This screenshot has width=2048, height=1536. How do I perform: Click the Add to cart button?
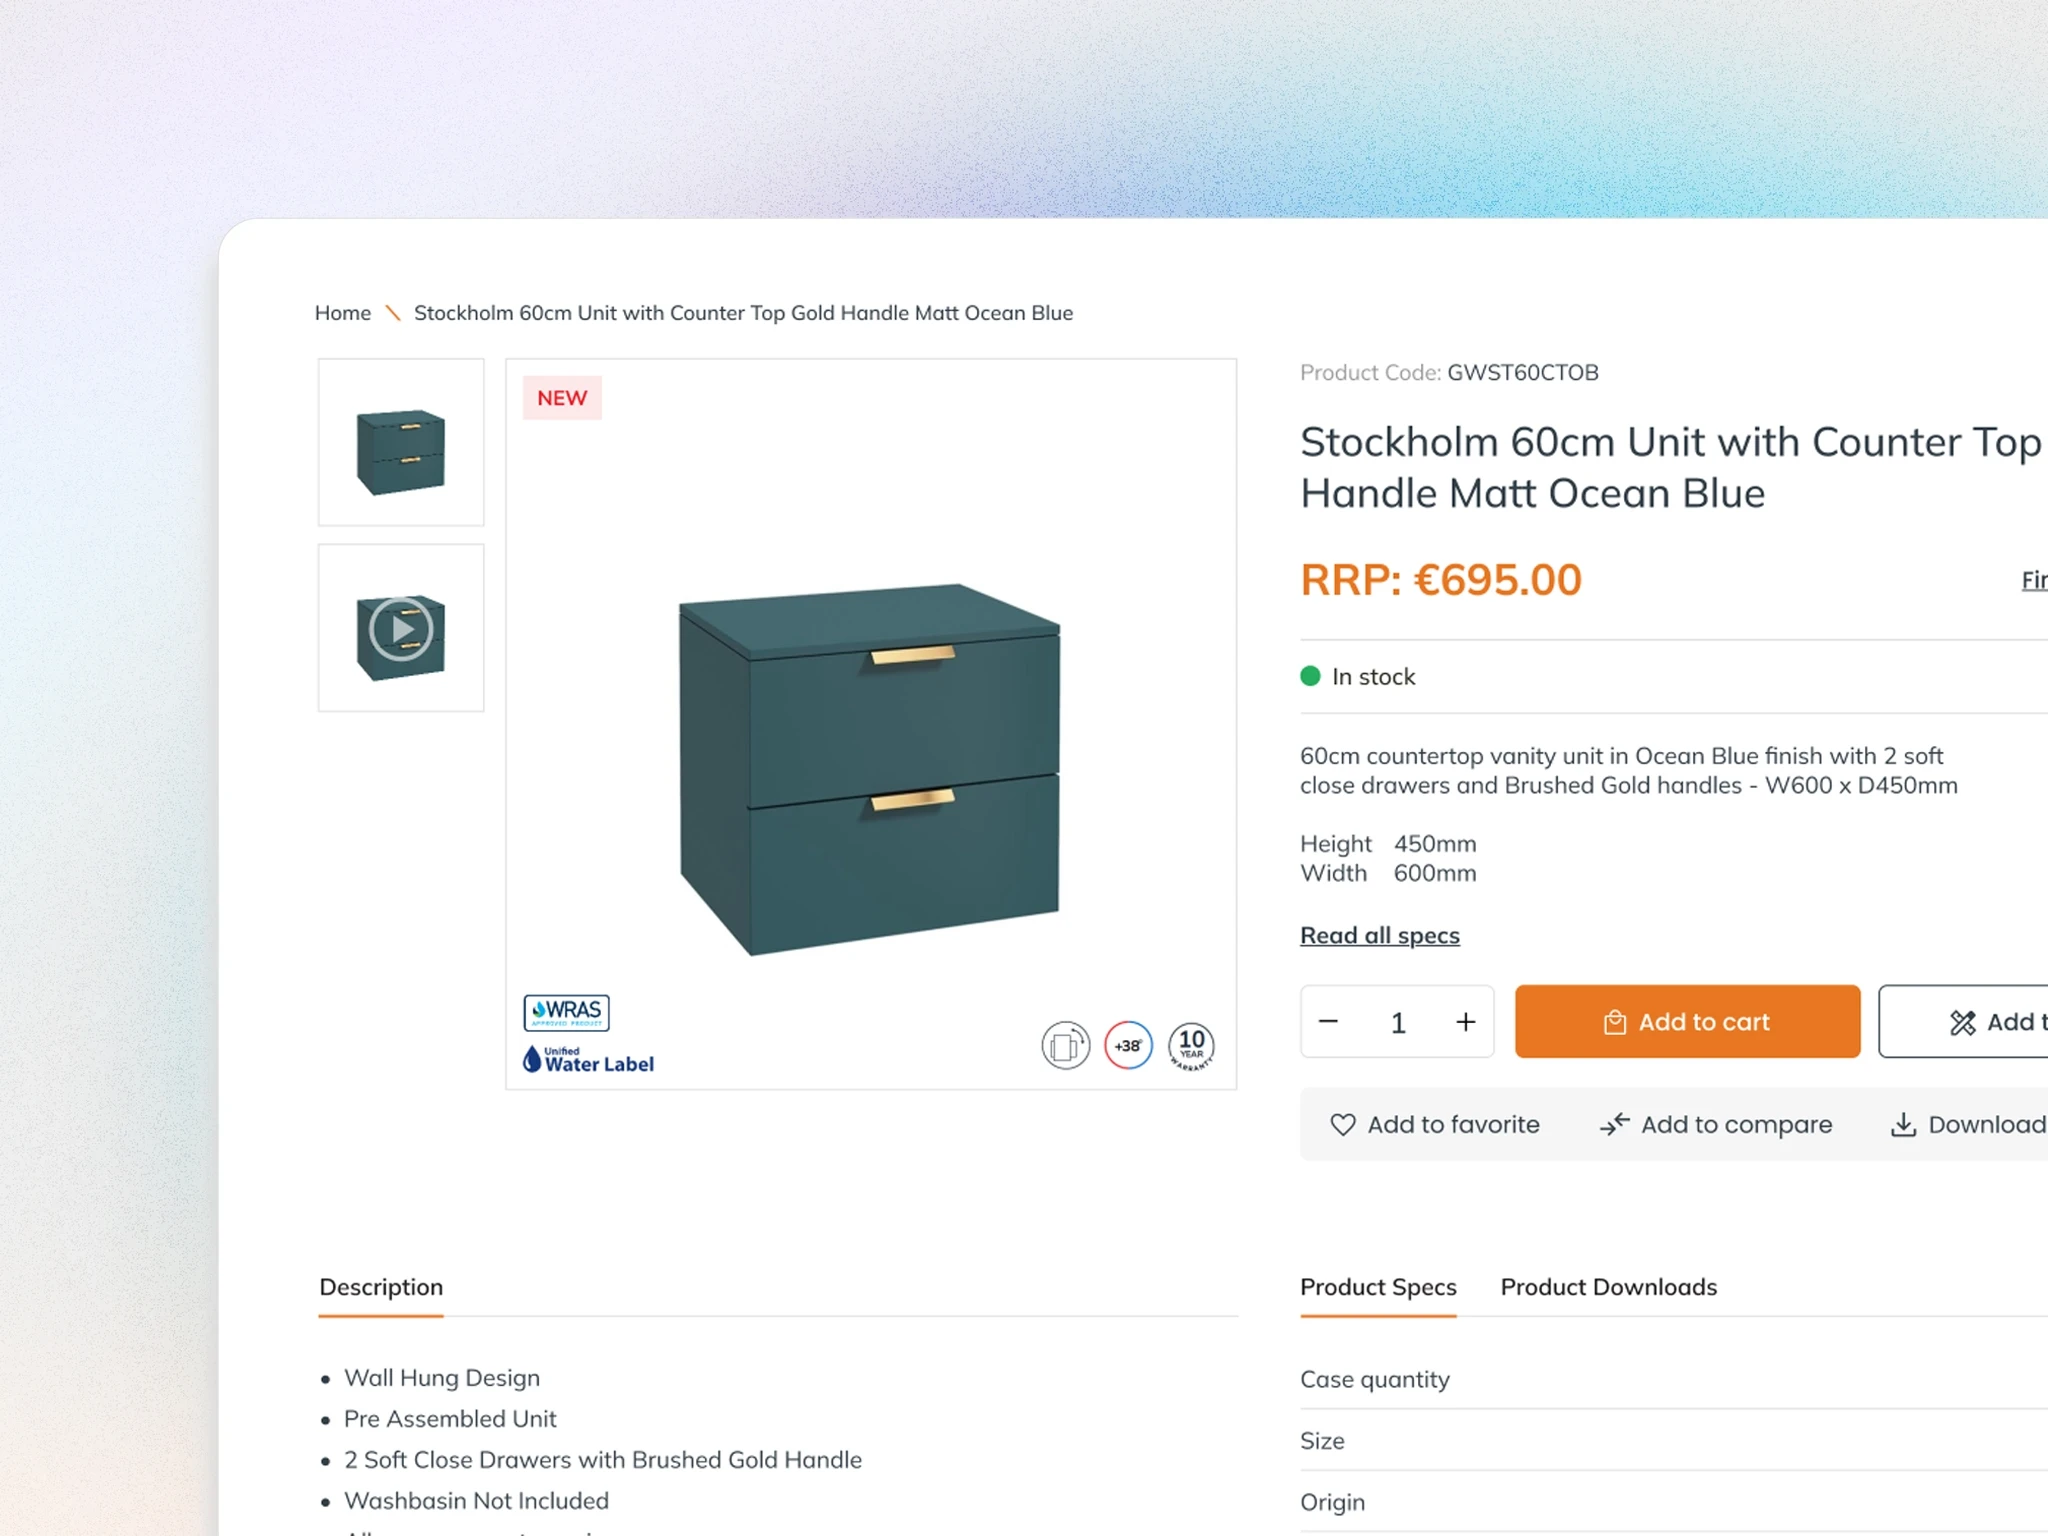1685,1020
